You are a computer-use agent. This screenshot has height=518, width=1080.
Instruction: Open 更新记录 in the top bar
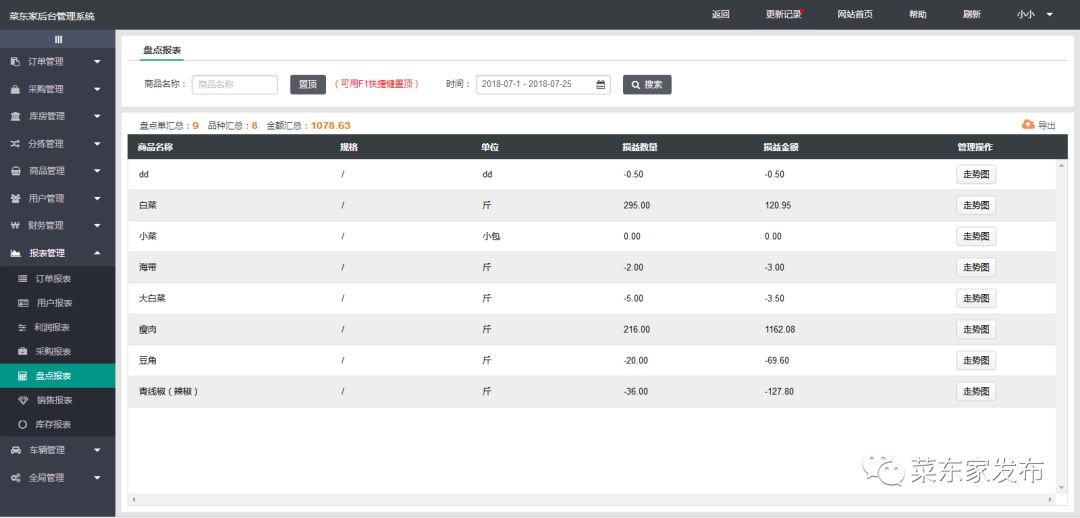tap(784, 14)
